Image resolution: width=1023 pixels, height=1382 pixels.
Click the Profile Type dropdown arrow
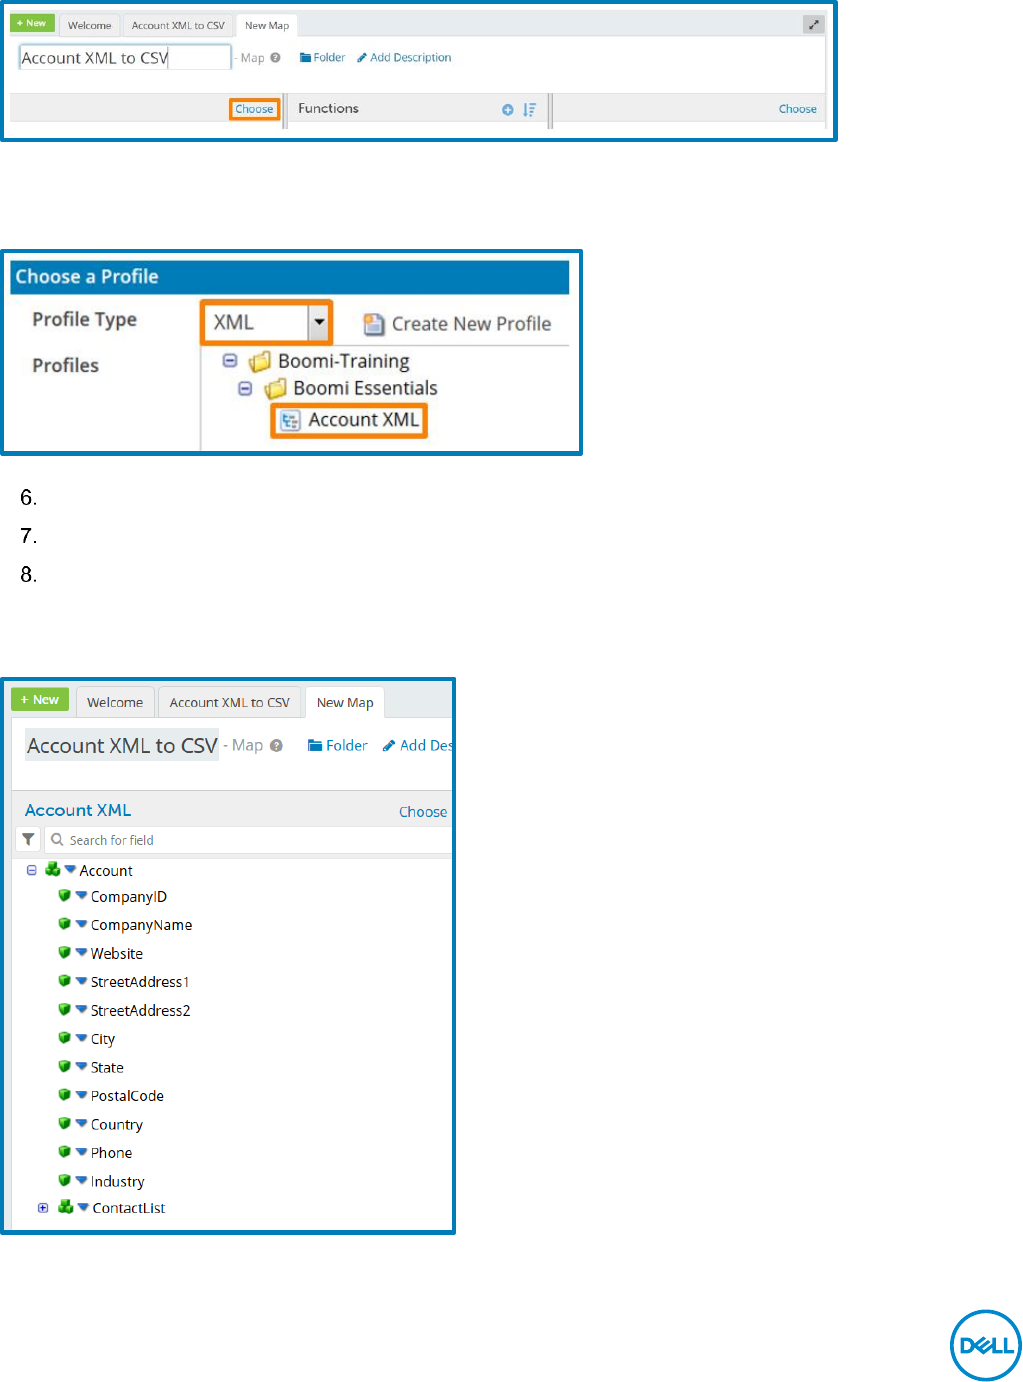tap(319, 322)
